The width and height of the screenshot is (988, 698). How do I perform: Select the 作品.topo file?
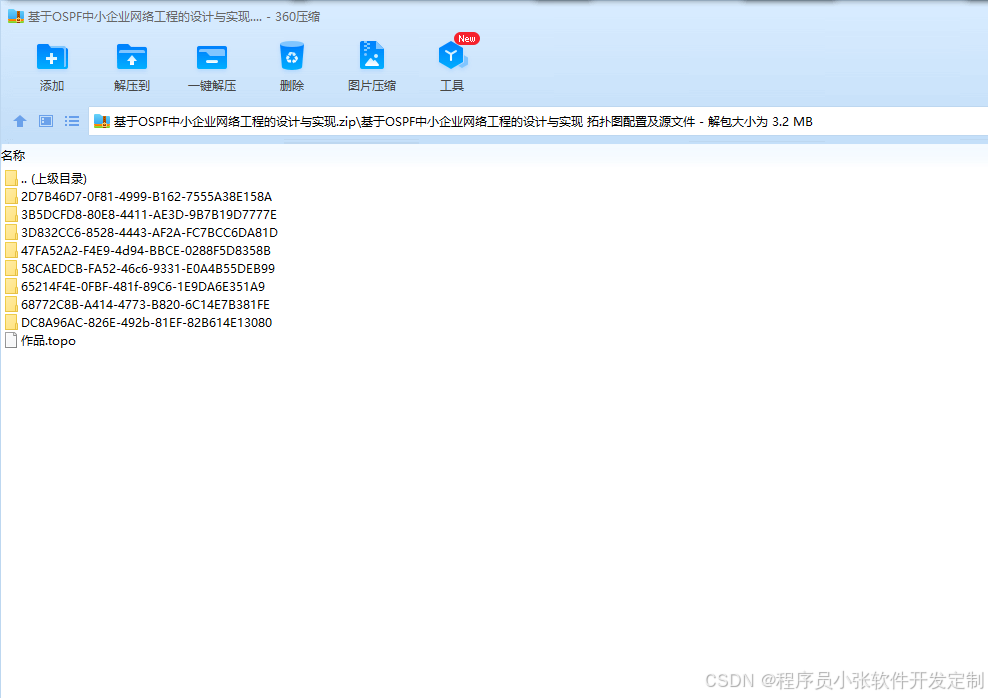[46, 340]
